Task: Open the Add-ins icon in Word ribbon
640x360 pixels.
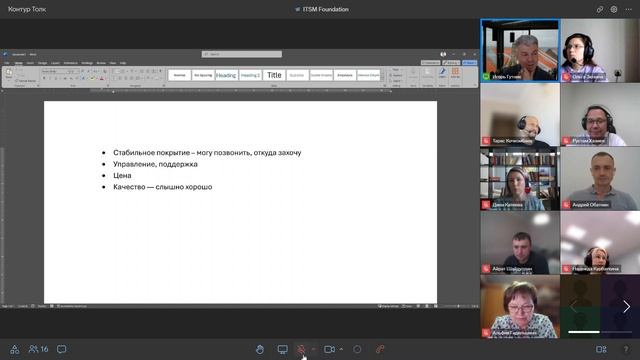Action: click(x=455, y=73)
